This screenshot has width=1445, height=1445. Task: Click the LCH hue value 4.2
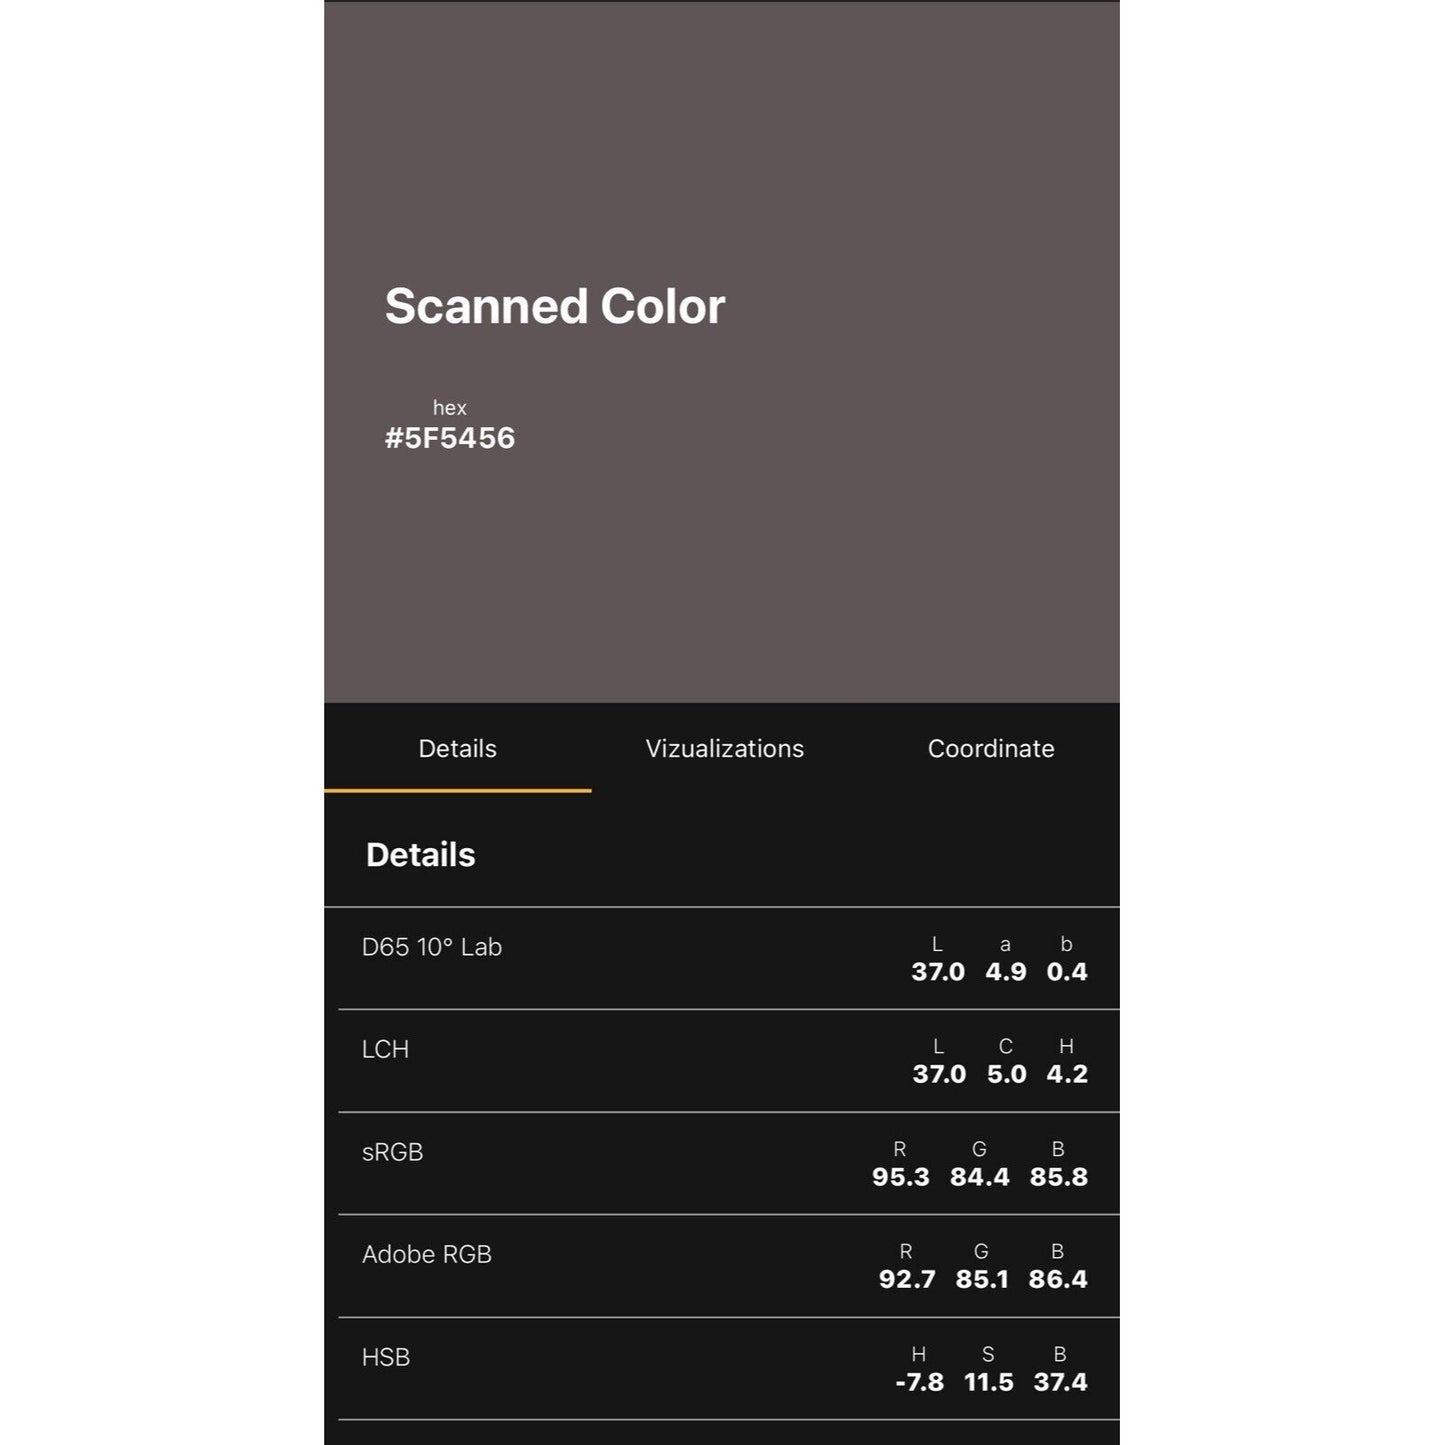pyautogui.click(x=1067, y=1074)
